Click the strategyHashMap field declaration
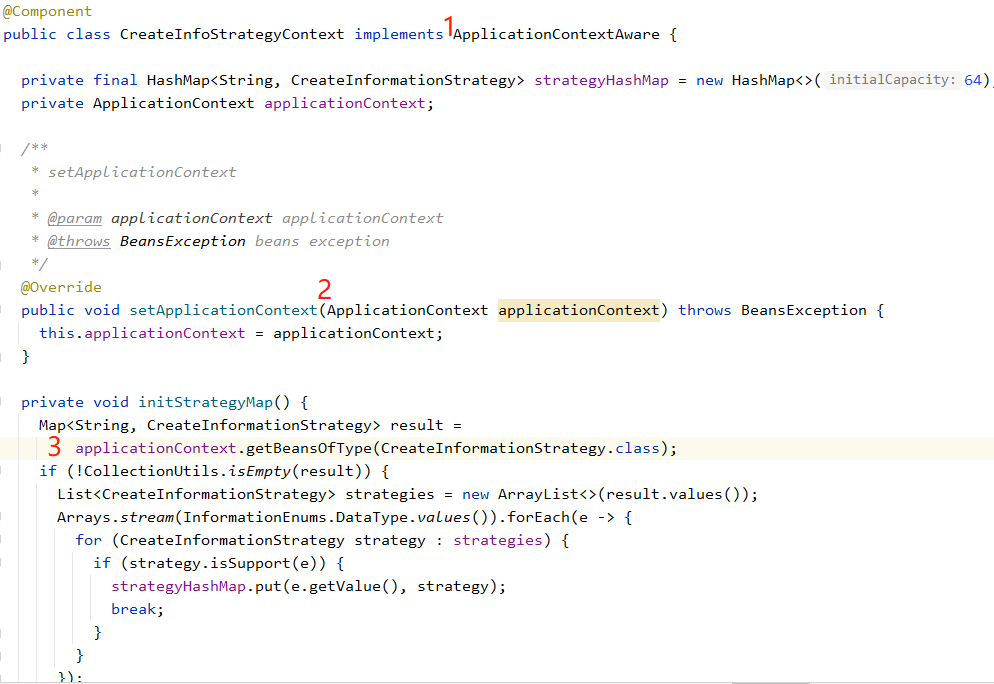Screen dimensions: 994x684 point(601,80)
